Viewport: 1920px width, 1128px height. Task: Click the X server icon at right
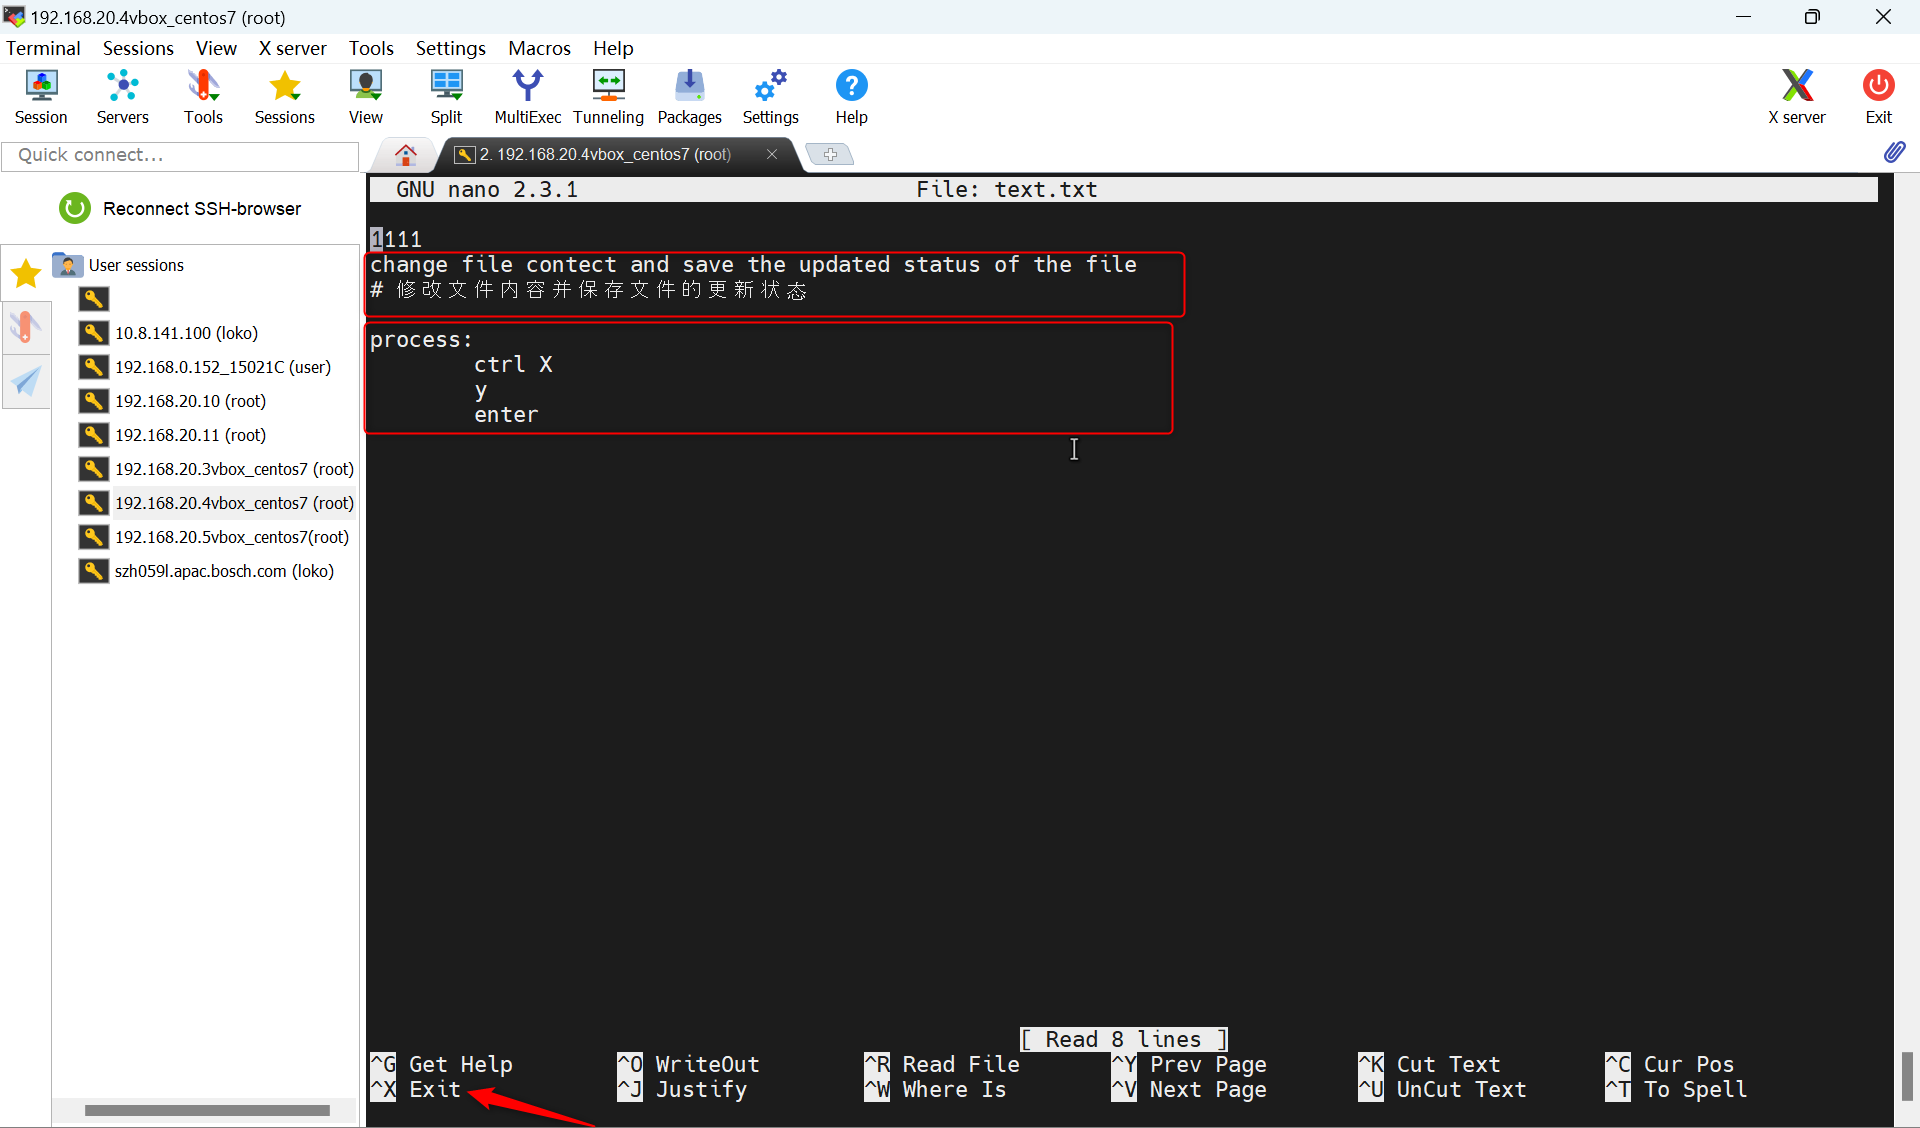(1796, 97)
